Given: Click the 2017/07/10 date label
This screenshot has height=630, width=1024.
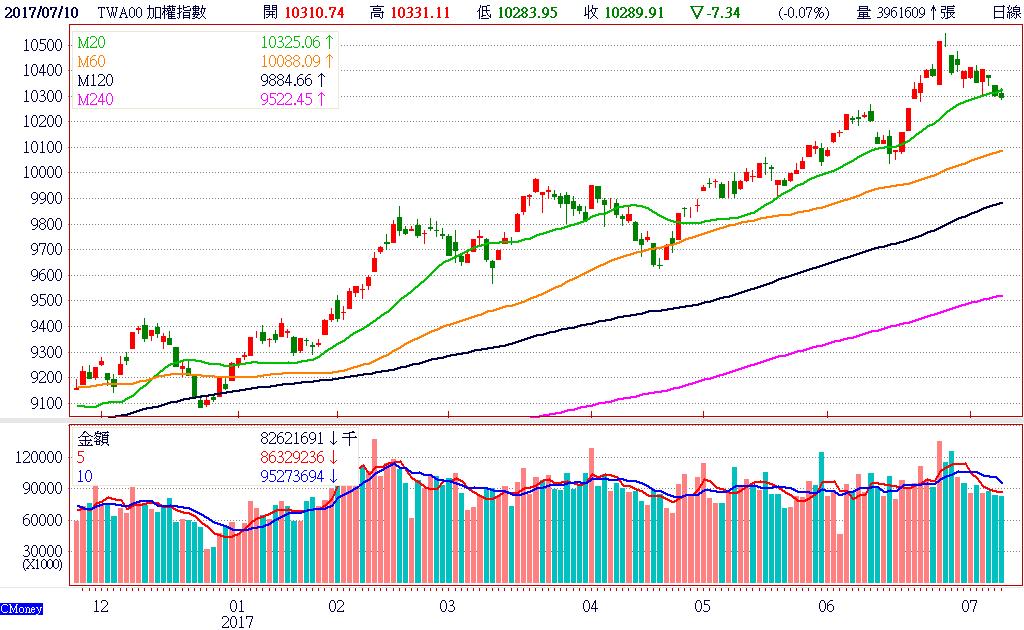Looking at the screenshot, I should (x=41, y=13).
